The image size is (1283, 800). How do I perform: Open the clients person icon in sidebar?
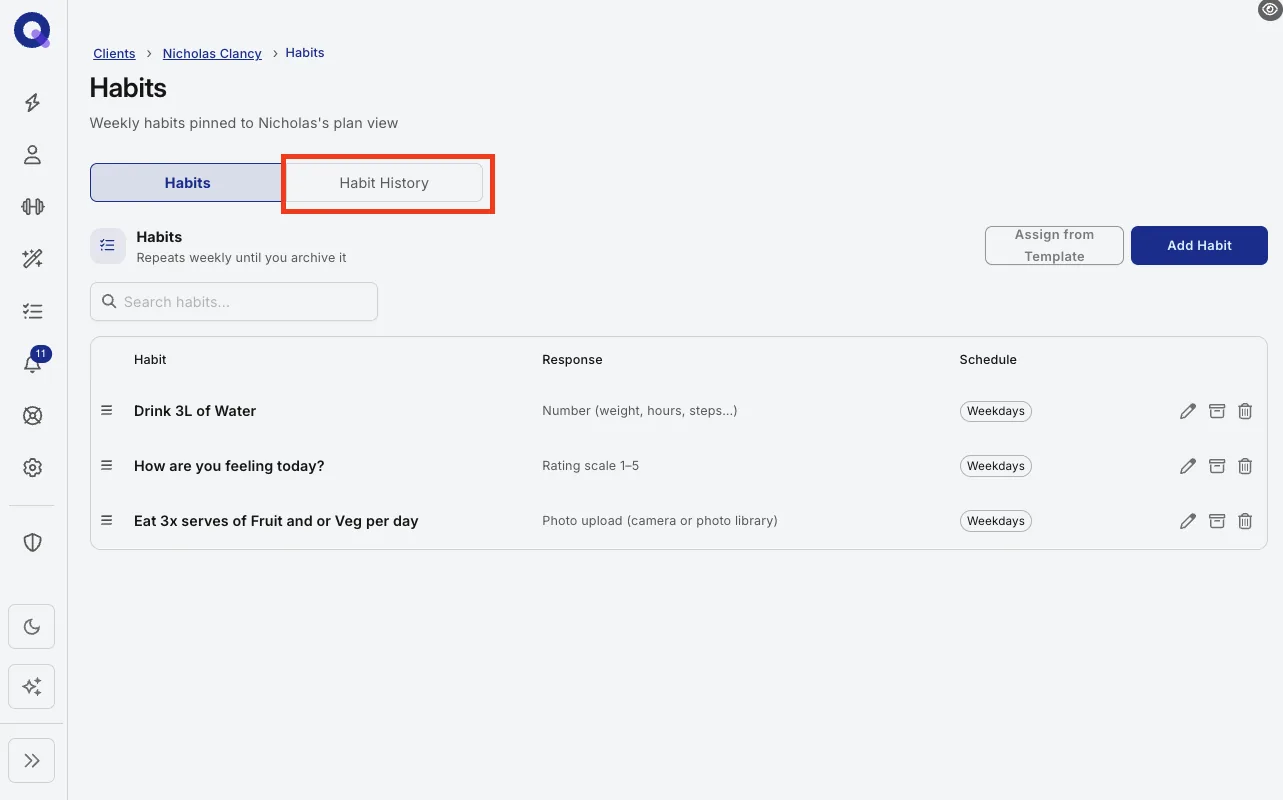pos(32,154)
